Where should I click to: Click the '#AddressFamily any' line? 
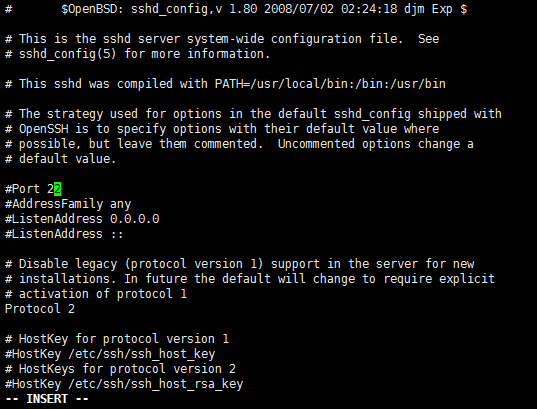(68, 204)
